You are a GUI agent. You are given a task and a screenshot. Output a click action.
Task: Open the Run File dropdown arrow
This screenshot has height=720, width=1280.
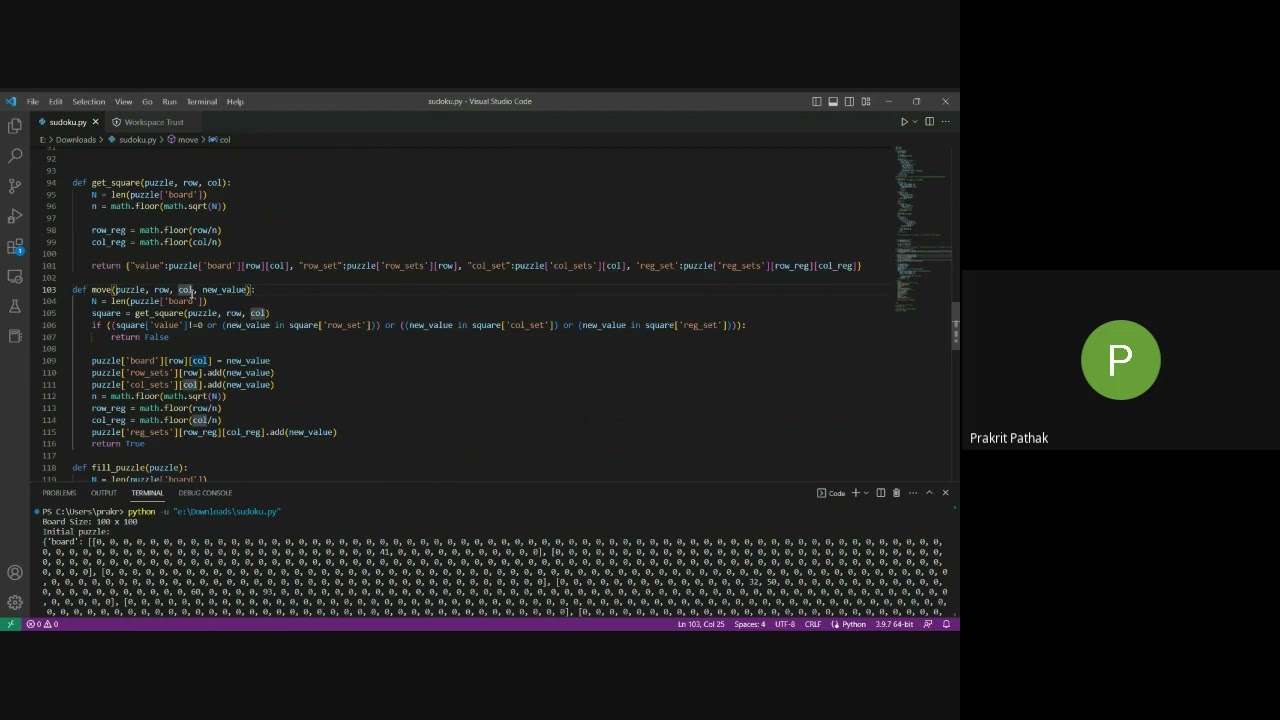914,122
